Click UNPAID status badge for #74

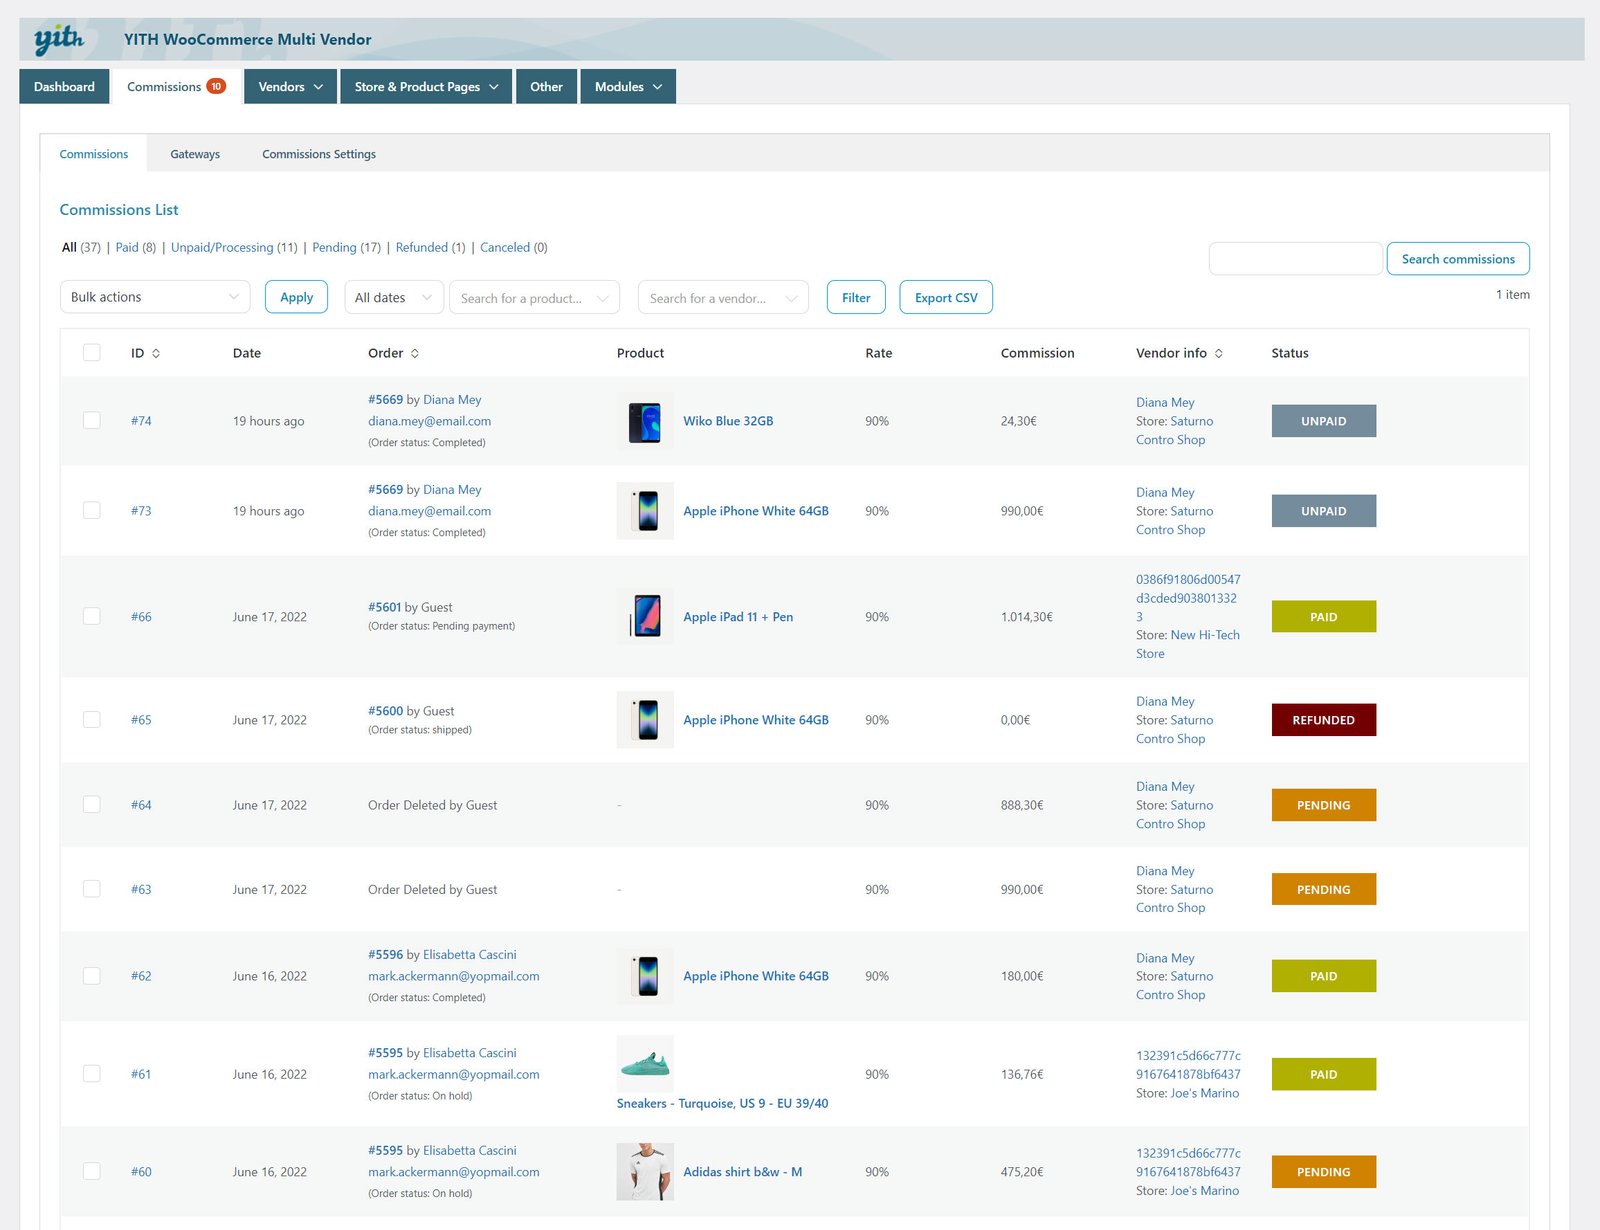[1324, 421]
